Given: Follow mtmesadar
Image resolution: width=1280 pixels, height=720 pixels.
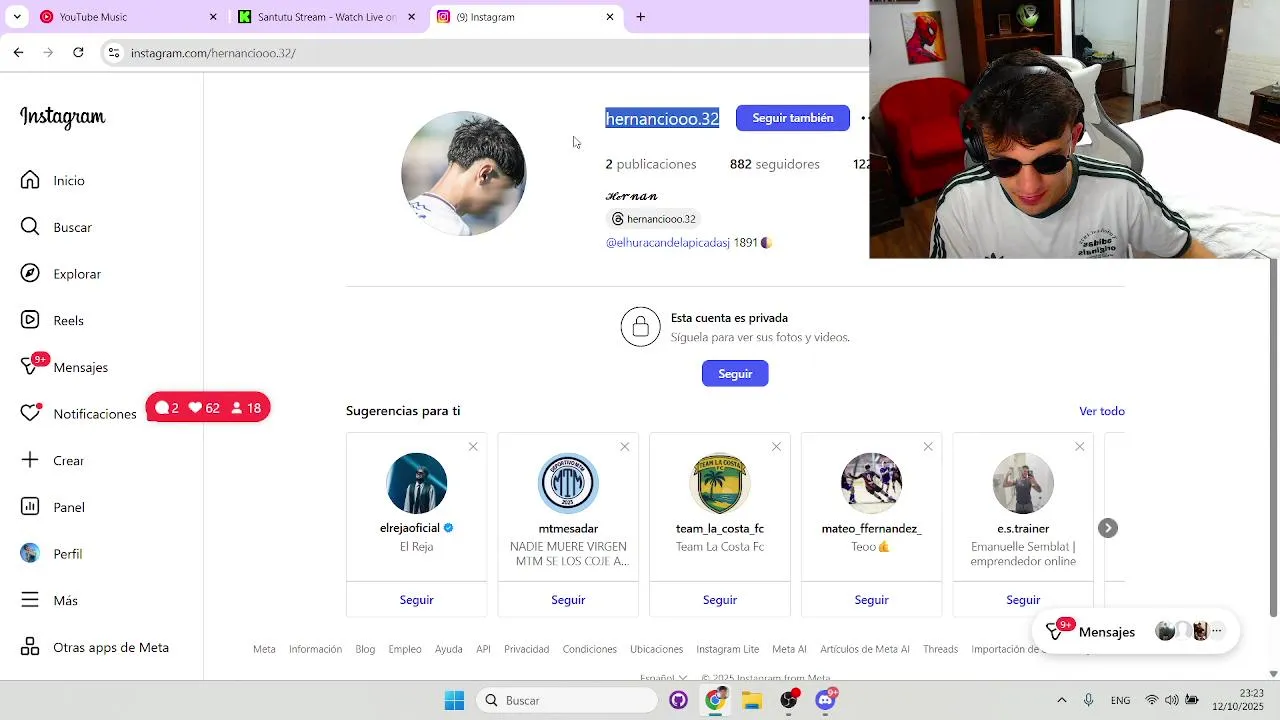Looking at the screenshot, I should click(568, 600).
